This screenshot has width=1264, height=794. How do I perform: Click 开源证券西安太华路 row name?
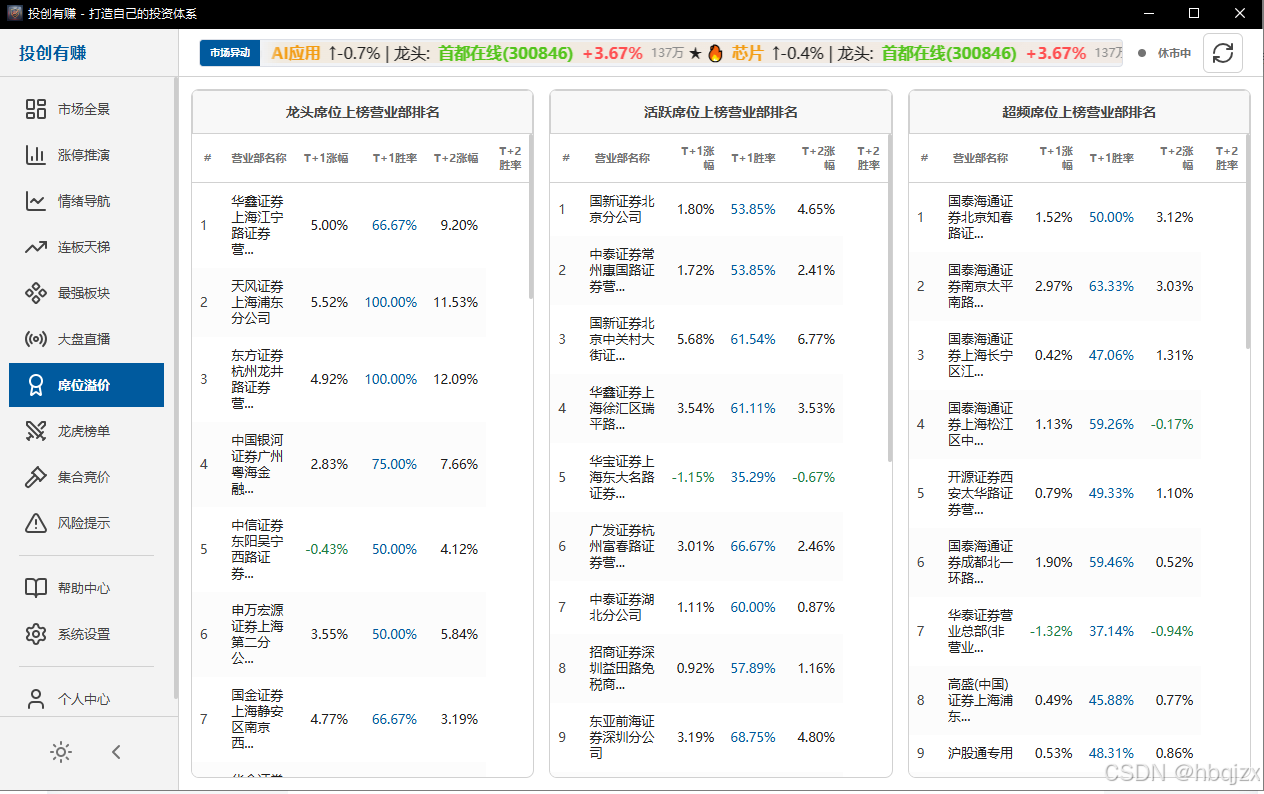click(x=980, y=493)
